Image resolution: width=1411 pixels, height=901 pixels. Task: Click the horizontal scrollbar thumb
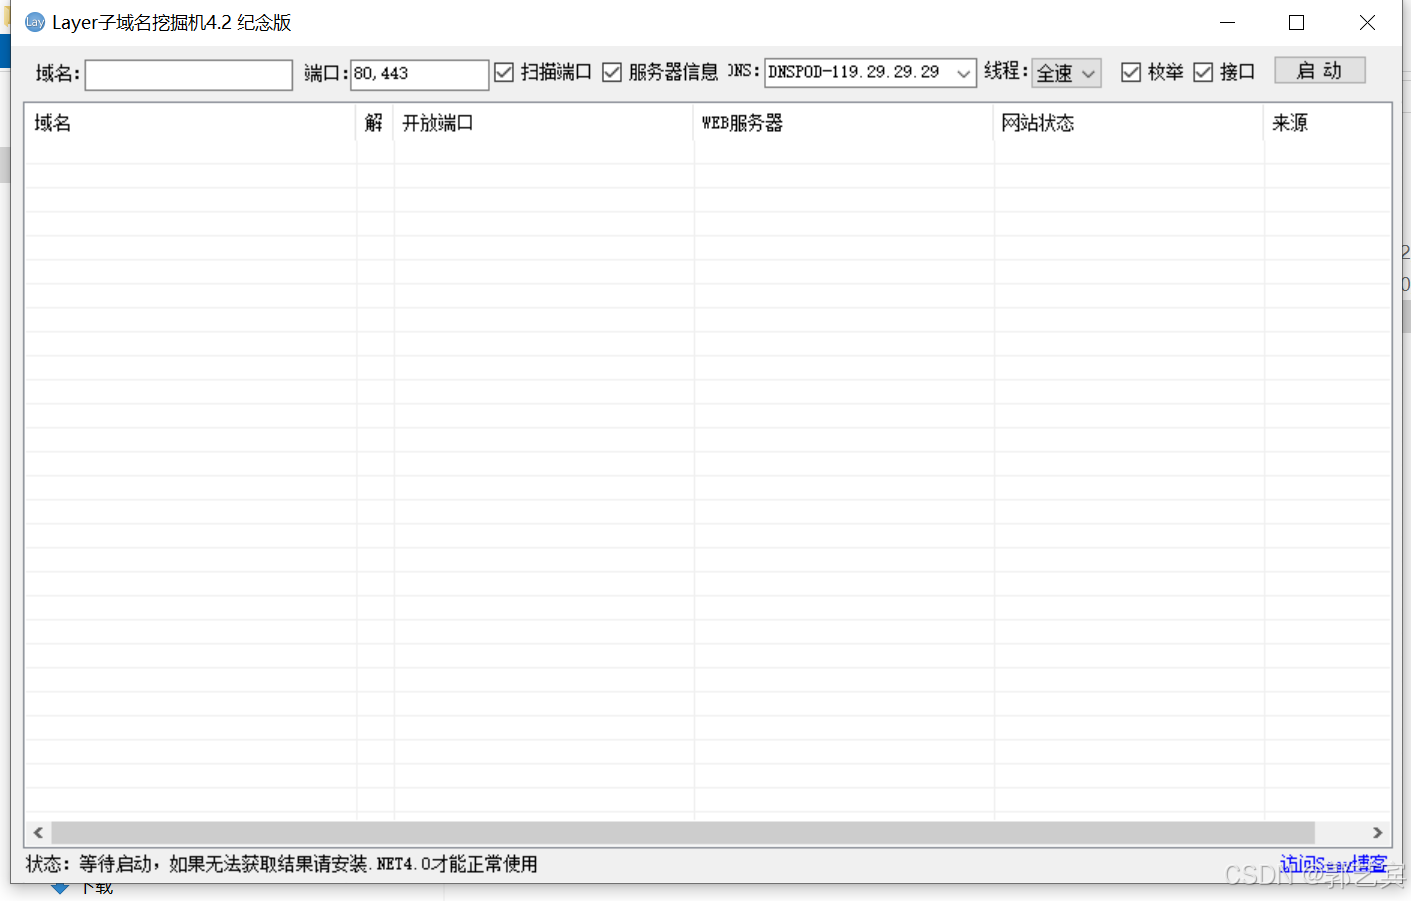[683, 833]
